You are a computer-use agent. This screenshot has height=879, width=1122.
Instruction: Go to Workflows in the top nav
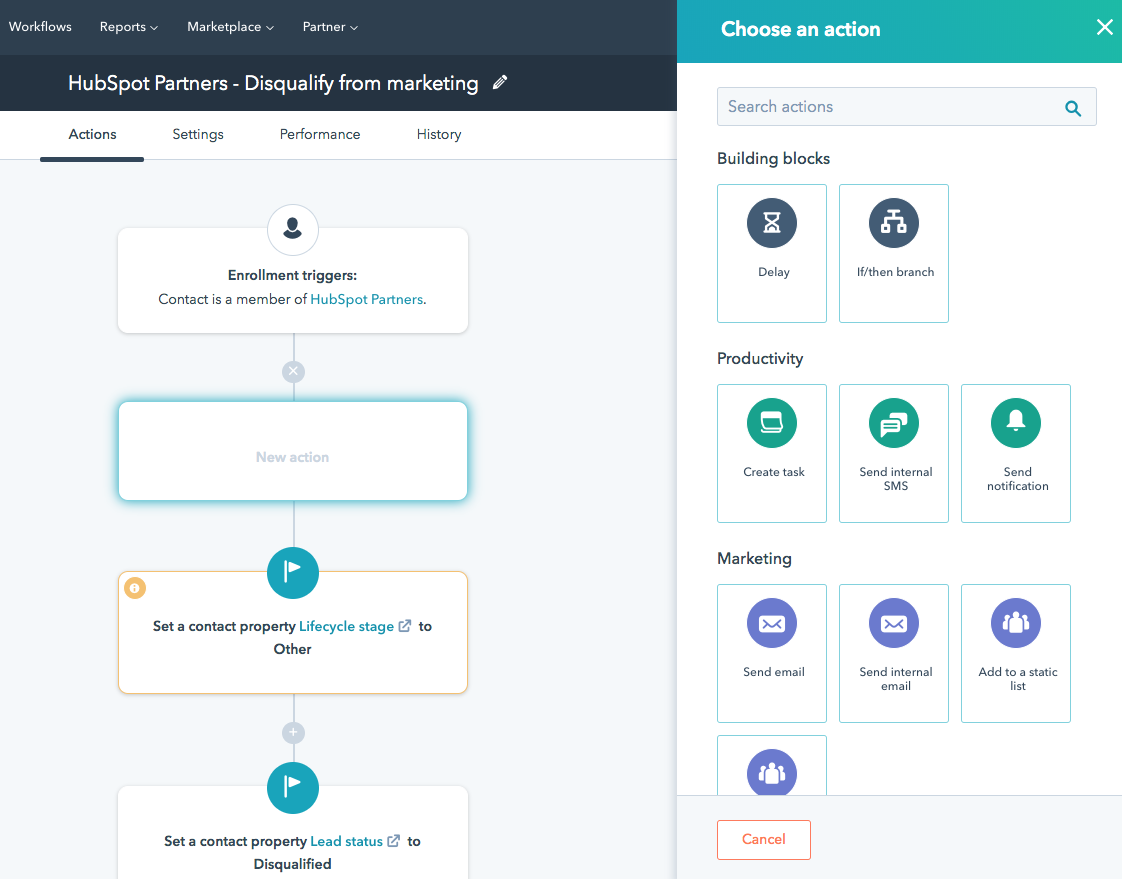pos(40,26)
